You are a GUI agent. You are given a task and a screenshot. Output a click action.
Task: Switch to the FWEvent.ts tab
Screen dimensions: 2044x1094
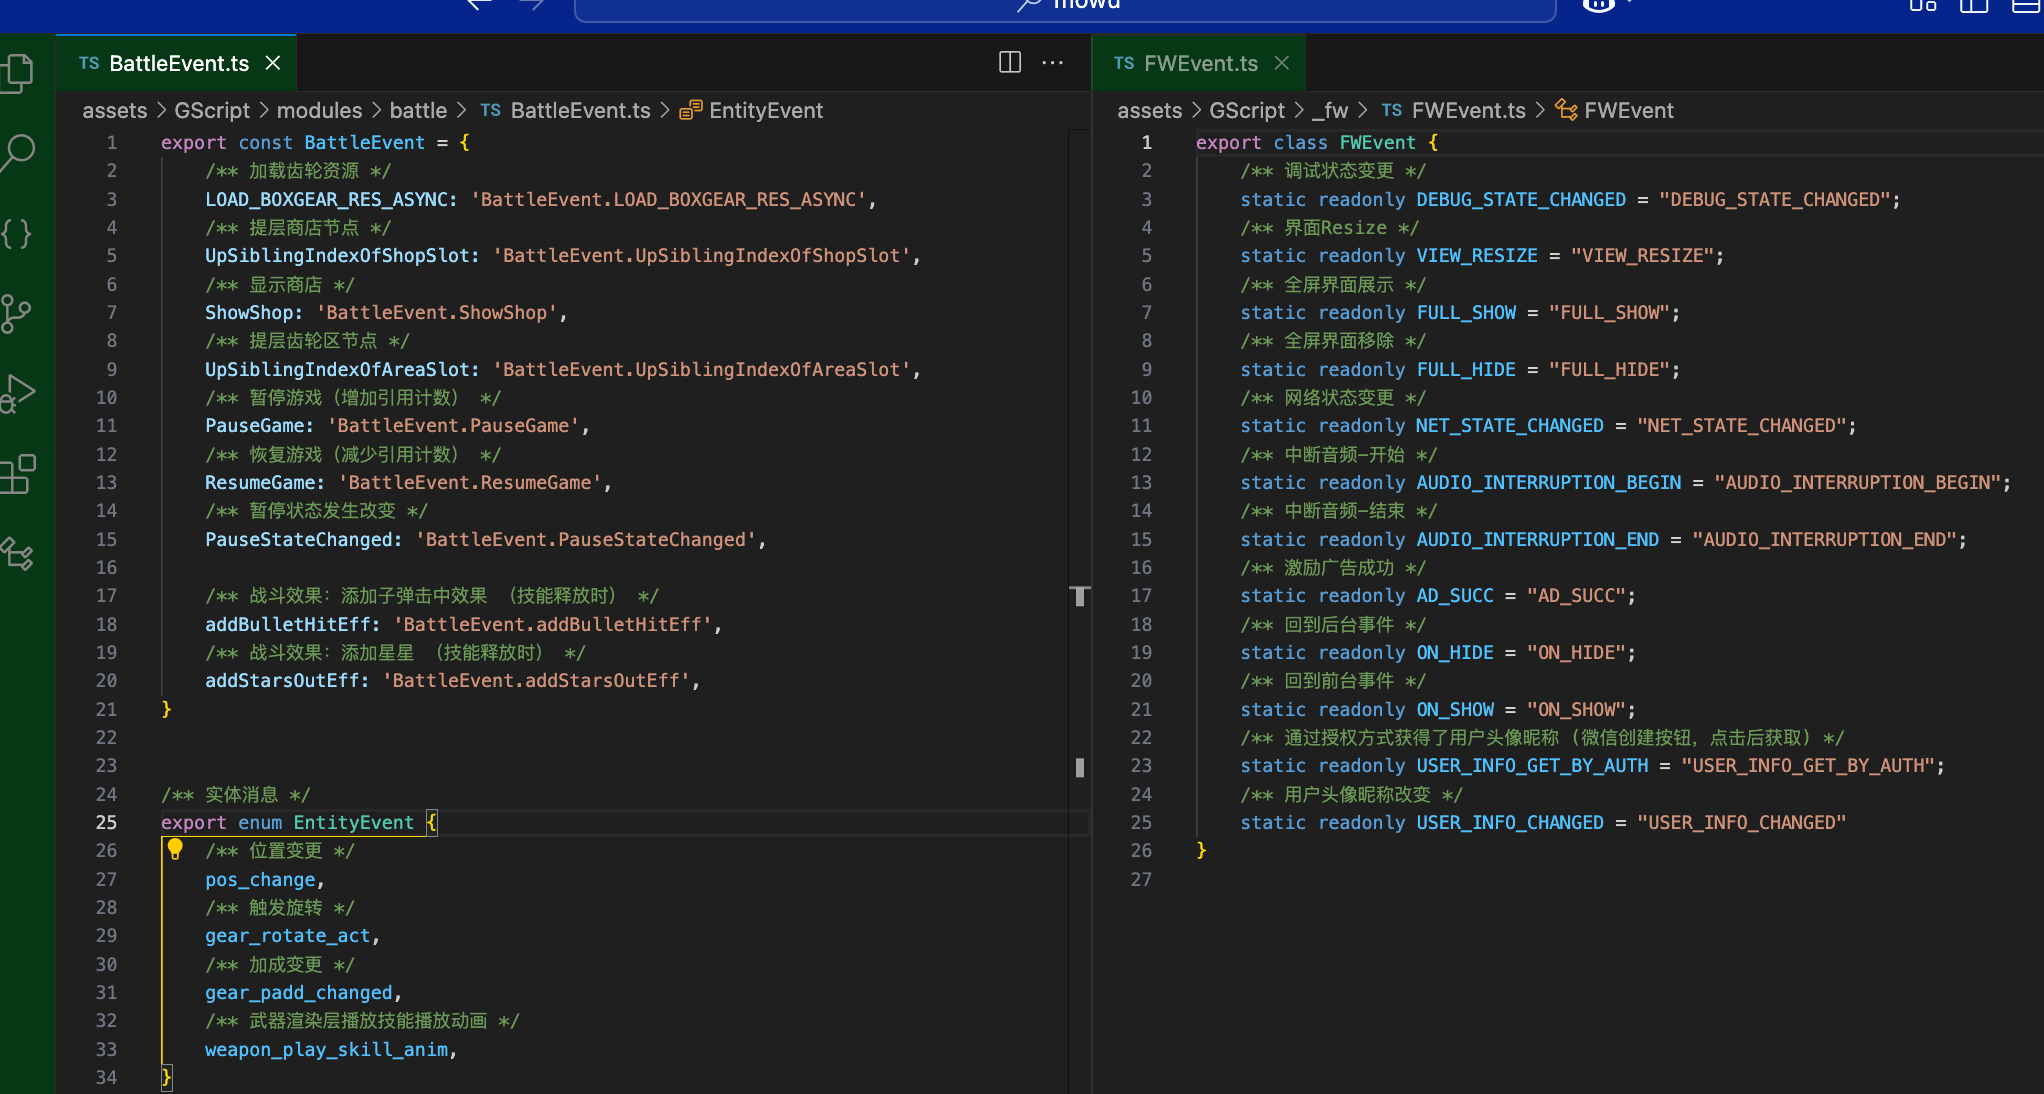pyautogui.click(x=1200, y=64)
